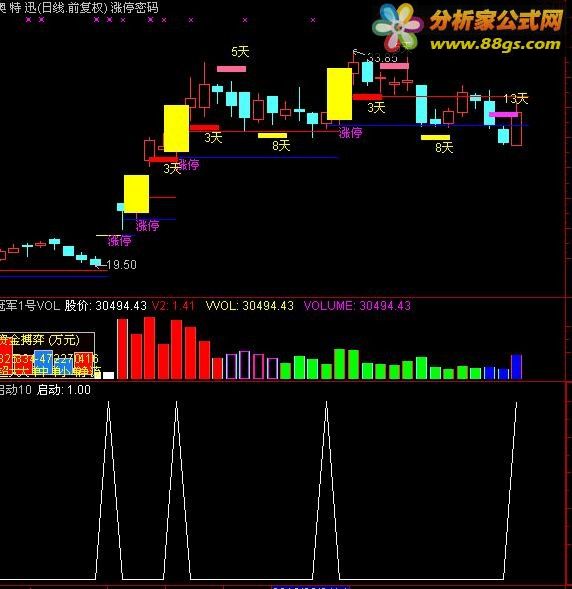The height and width of the screenshot is (589, 572).
Task: Click the 分析家公式网 flower logo
Action: pyautogui.click(x=397, y=27)
